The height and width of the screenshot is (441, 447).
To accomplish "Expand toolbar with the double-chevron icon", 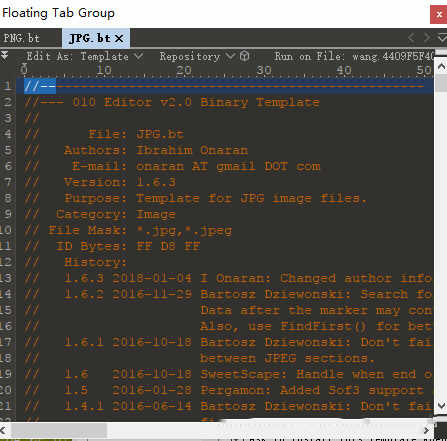I will pos(4,55).
